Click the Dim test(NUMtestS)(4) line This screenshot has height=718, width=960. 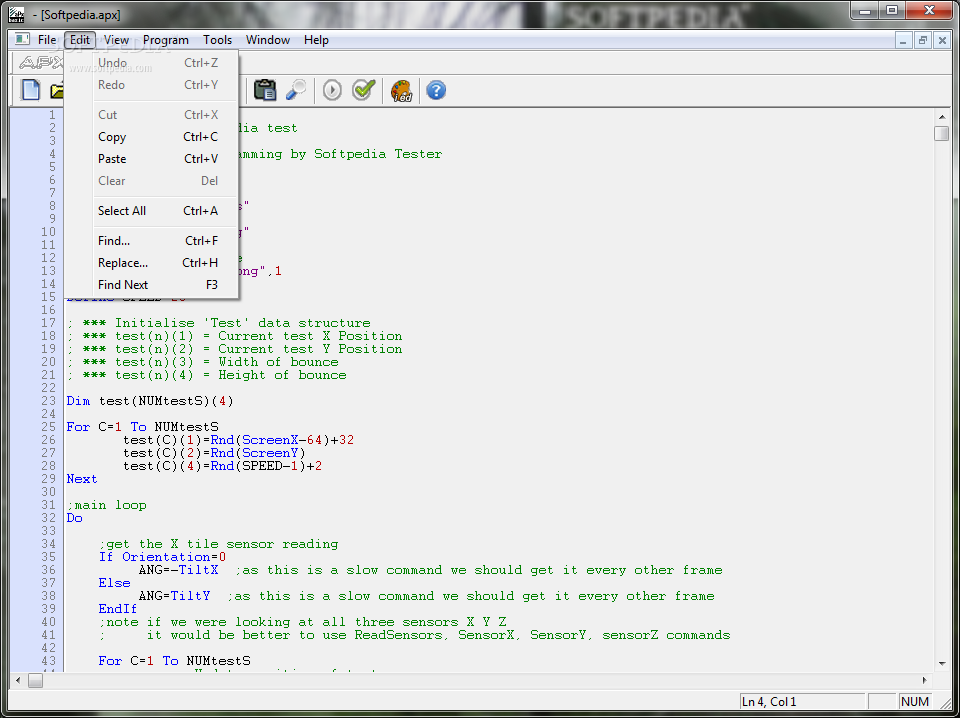pos(150,402)
